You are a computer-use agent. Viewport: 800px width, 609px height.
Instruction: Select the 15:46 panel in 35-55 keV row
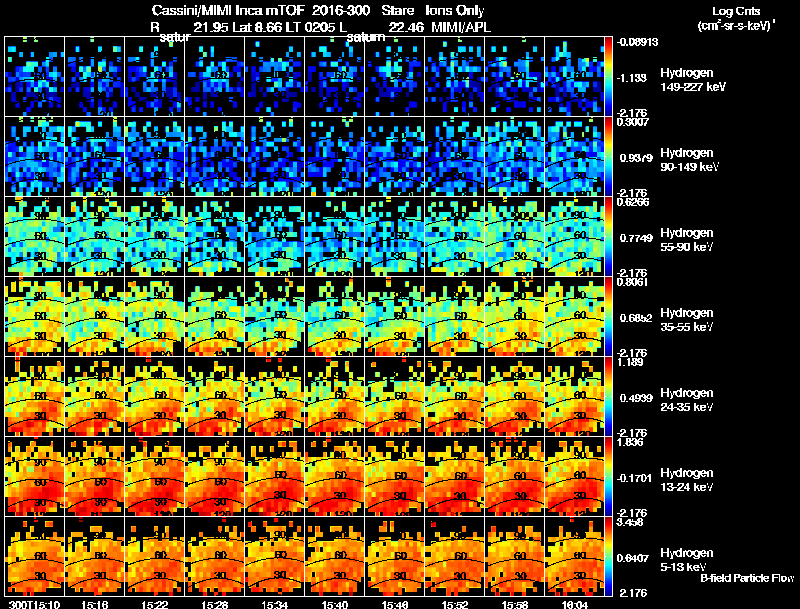click(394, 317)
